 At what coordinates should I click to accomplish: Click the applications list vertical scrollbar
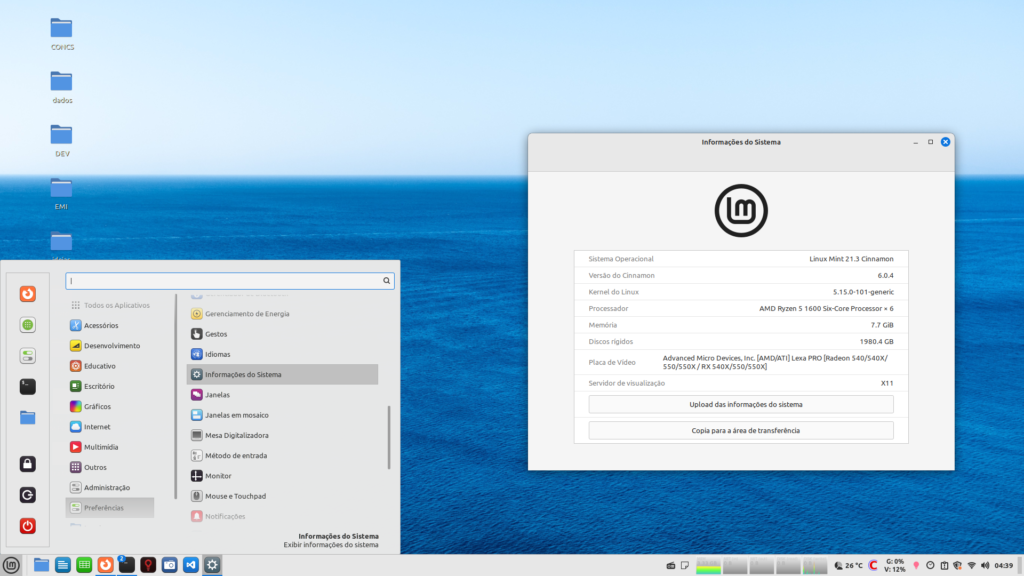point(388,438)
